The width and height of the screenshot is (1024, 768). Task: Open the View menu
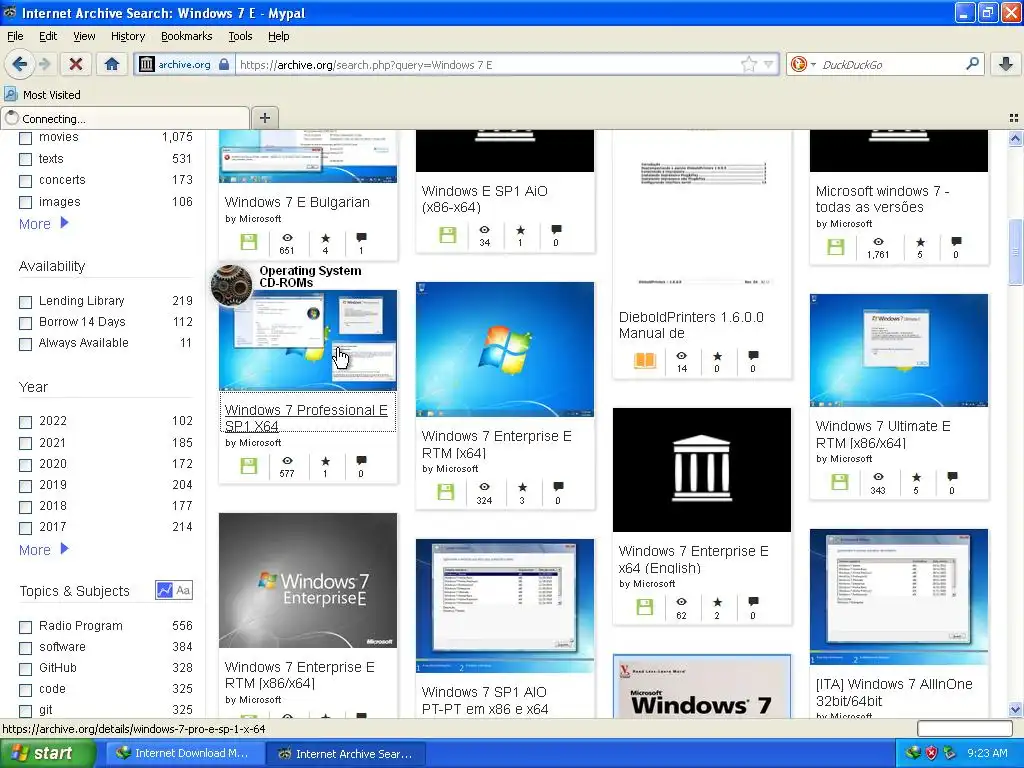84,36
